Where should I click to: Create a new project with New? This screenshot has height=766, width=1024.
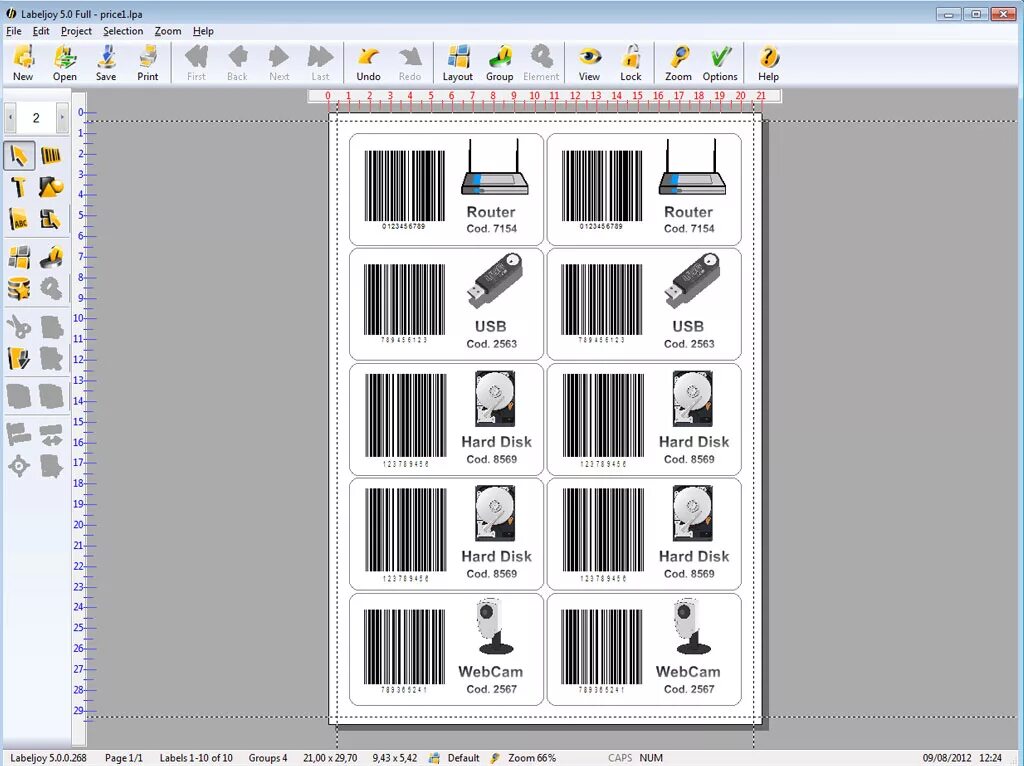23,63
